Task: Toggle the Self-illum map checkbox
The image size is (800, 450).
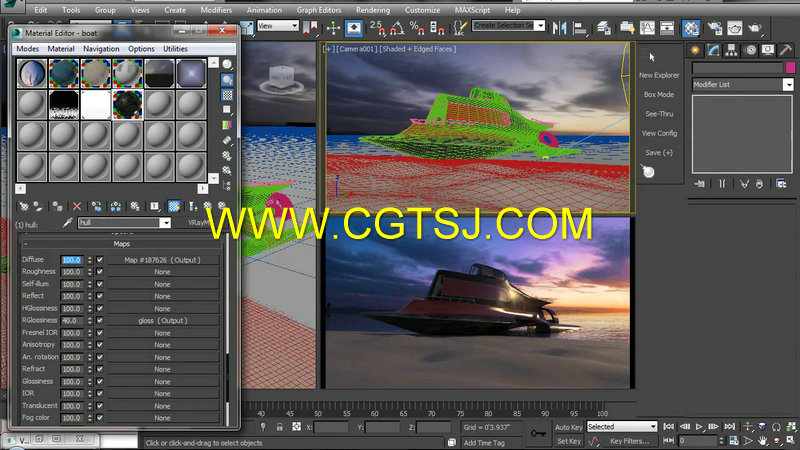Action: [100, 284]
